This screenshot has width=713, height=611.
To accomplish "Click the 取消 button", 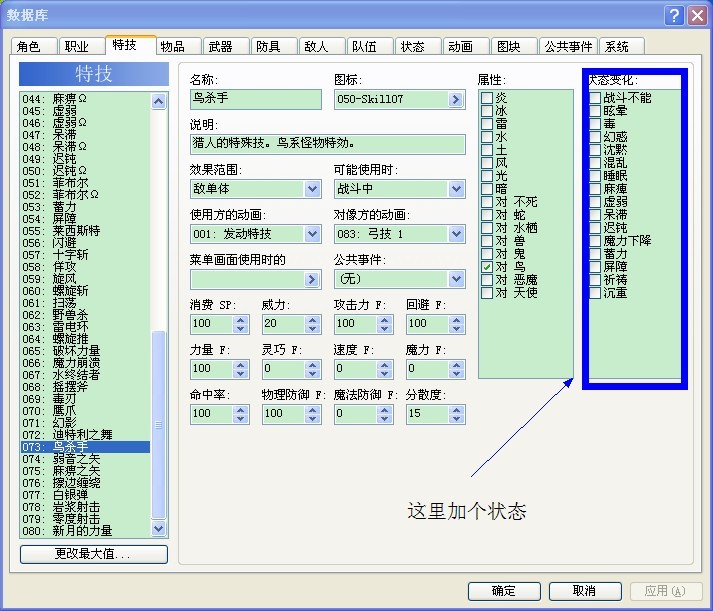I will point(585,591).
